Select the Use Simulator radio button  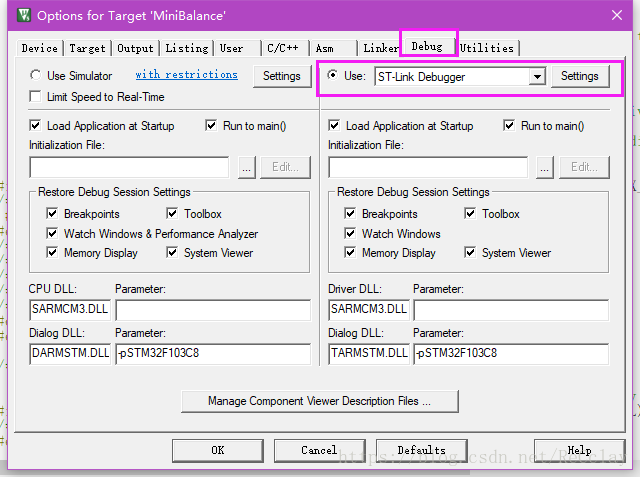36,75
